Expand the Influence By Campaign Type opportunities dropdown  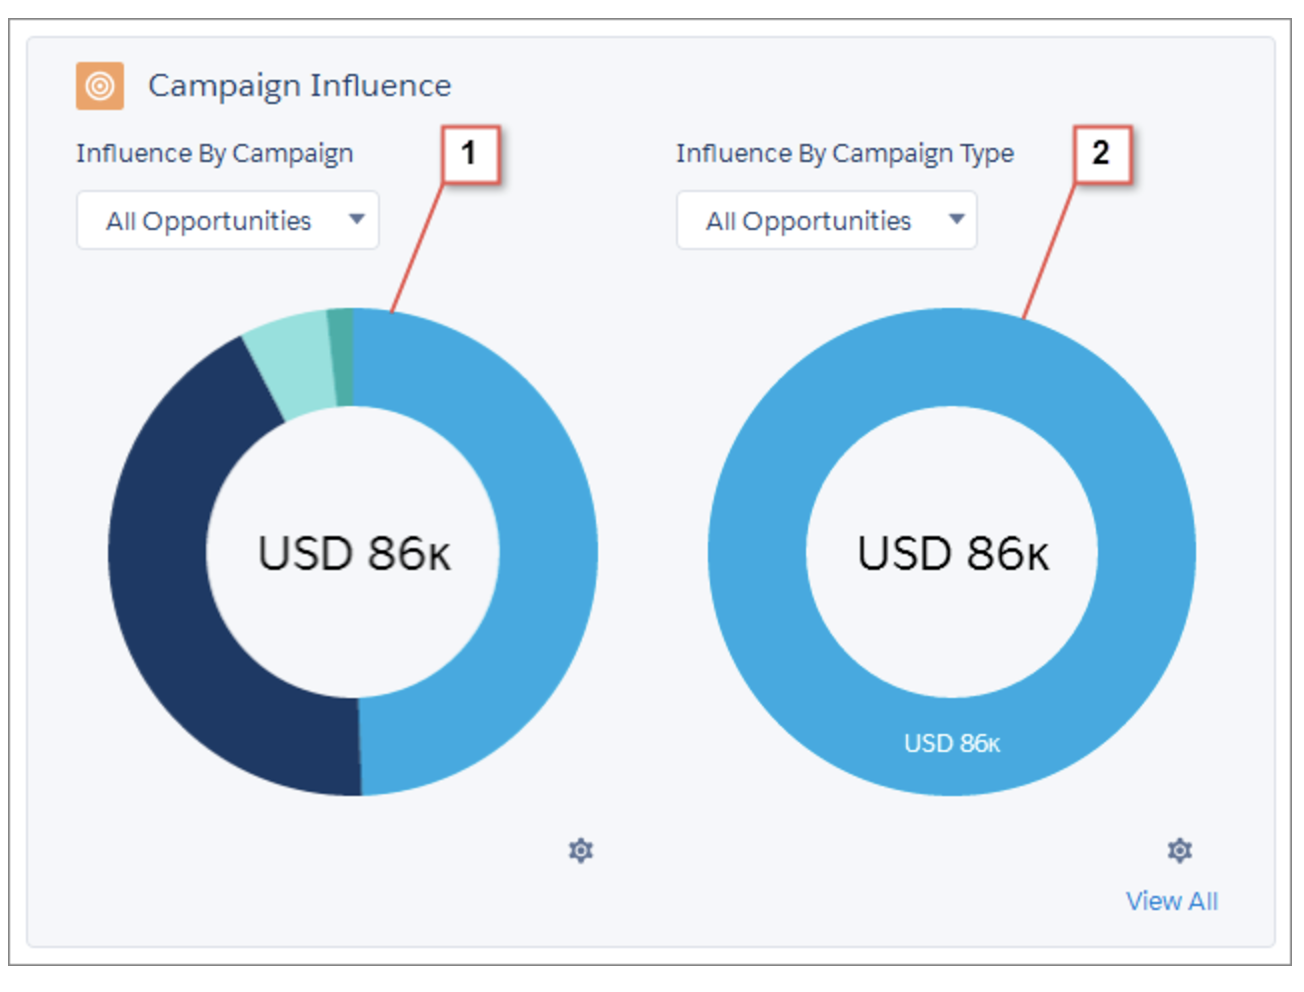tap(826, 220)
